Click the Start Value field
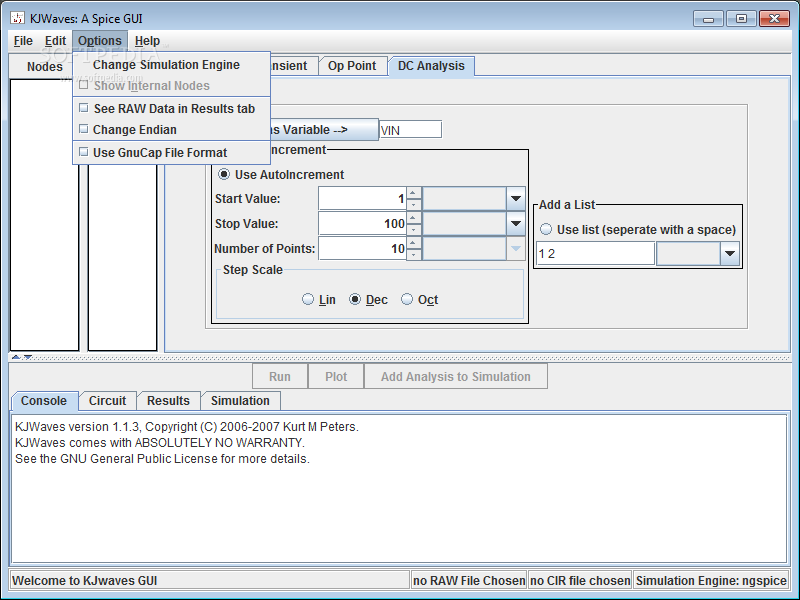 pos(362,198)
